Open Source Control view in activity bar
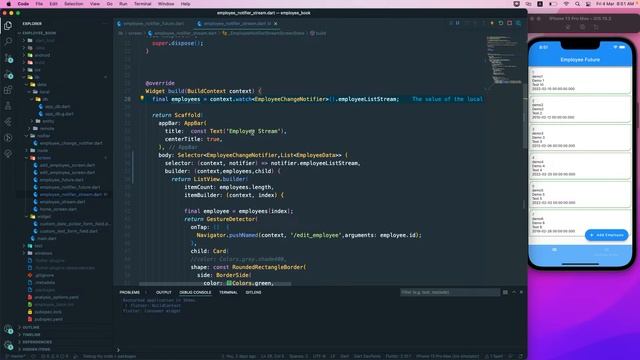The height and width of the screenshot is (360, 640). [x=8, y=58]
